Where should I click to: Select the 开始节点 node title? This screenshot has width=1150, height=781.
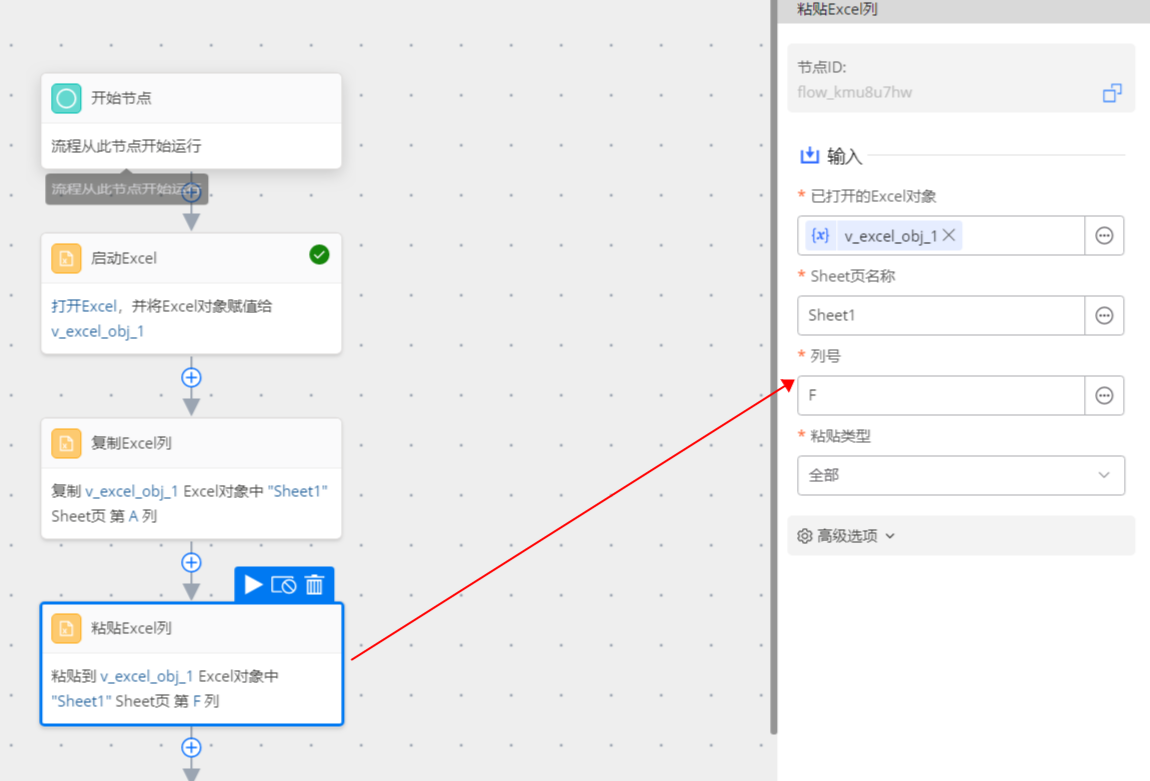pos(121,98)
